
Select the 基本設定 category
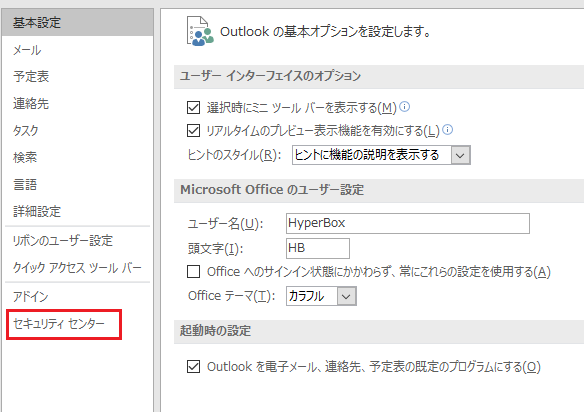tap(77, 23)
